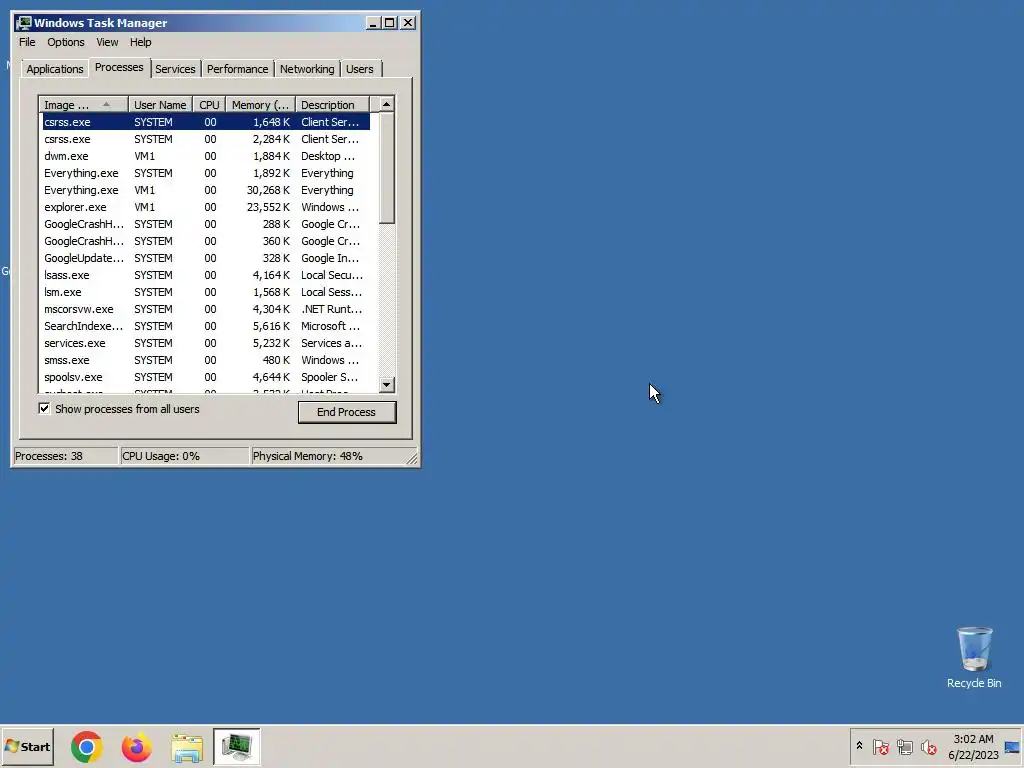The width and height of the screenshot is (1024, 768).
Task: Open the Recycle Bin icon
Action: click(x=974, y=658)
